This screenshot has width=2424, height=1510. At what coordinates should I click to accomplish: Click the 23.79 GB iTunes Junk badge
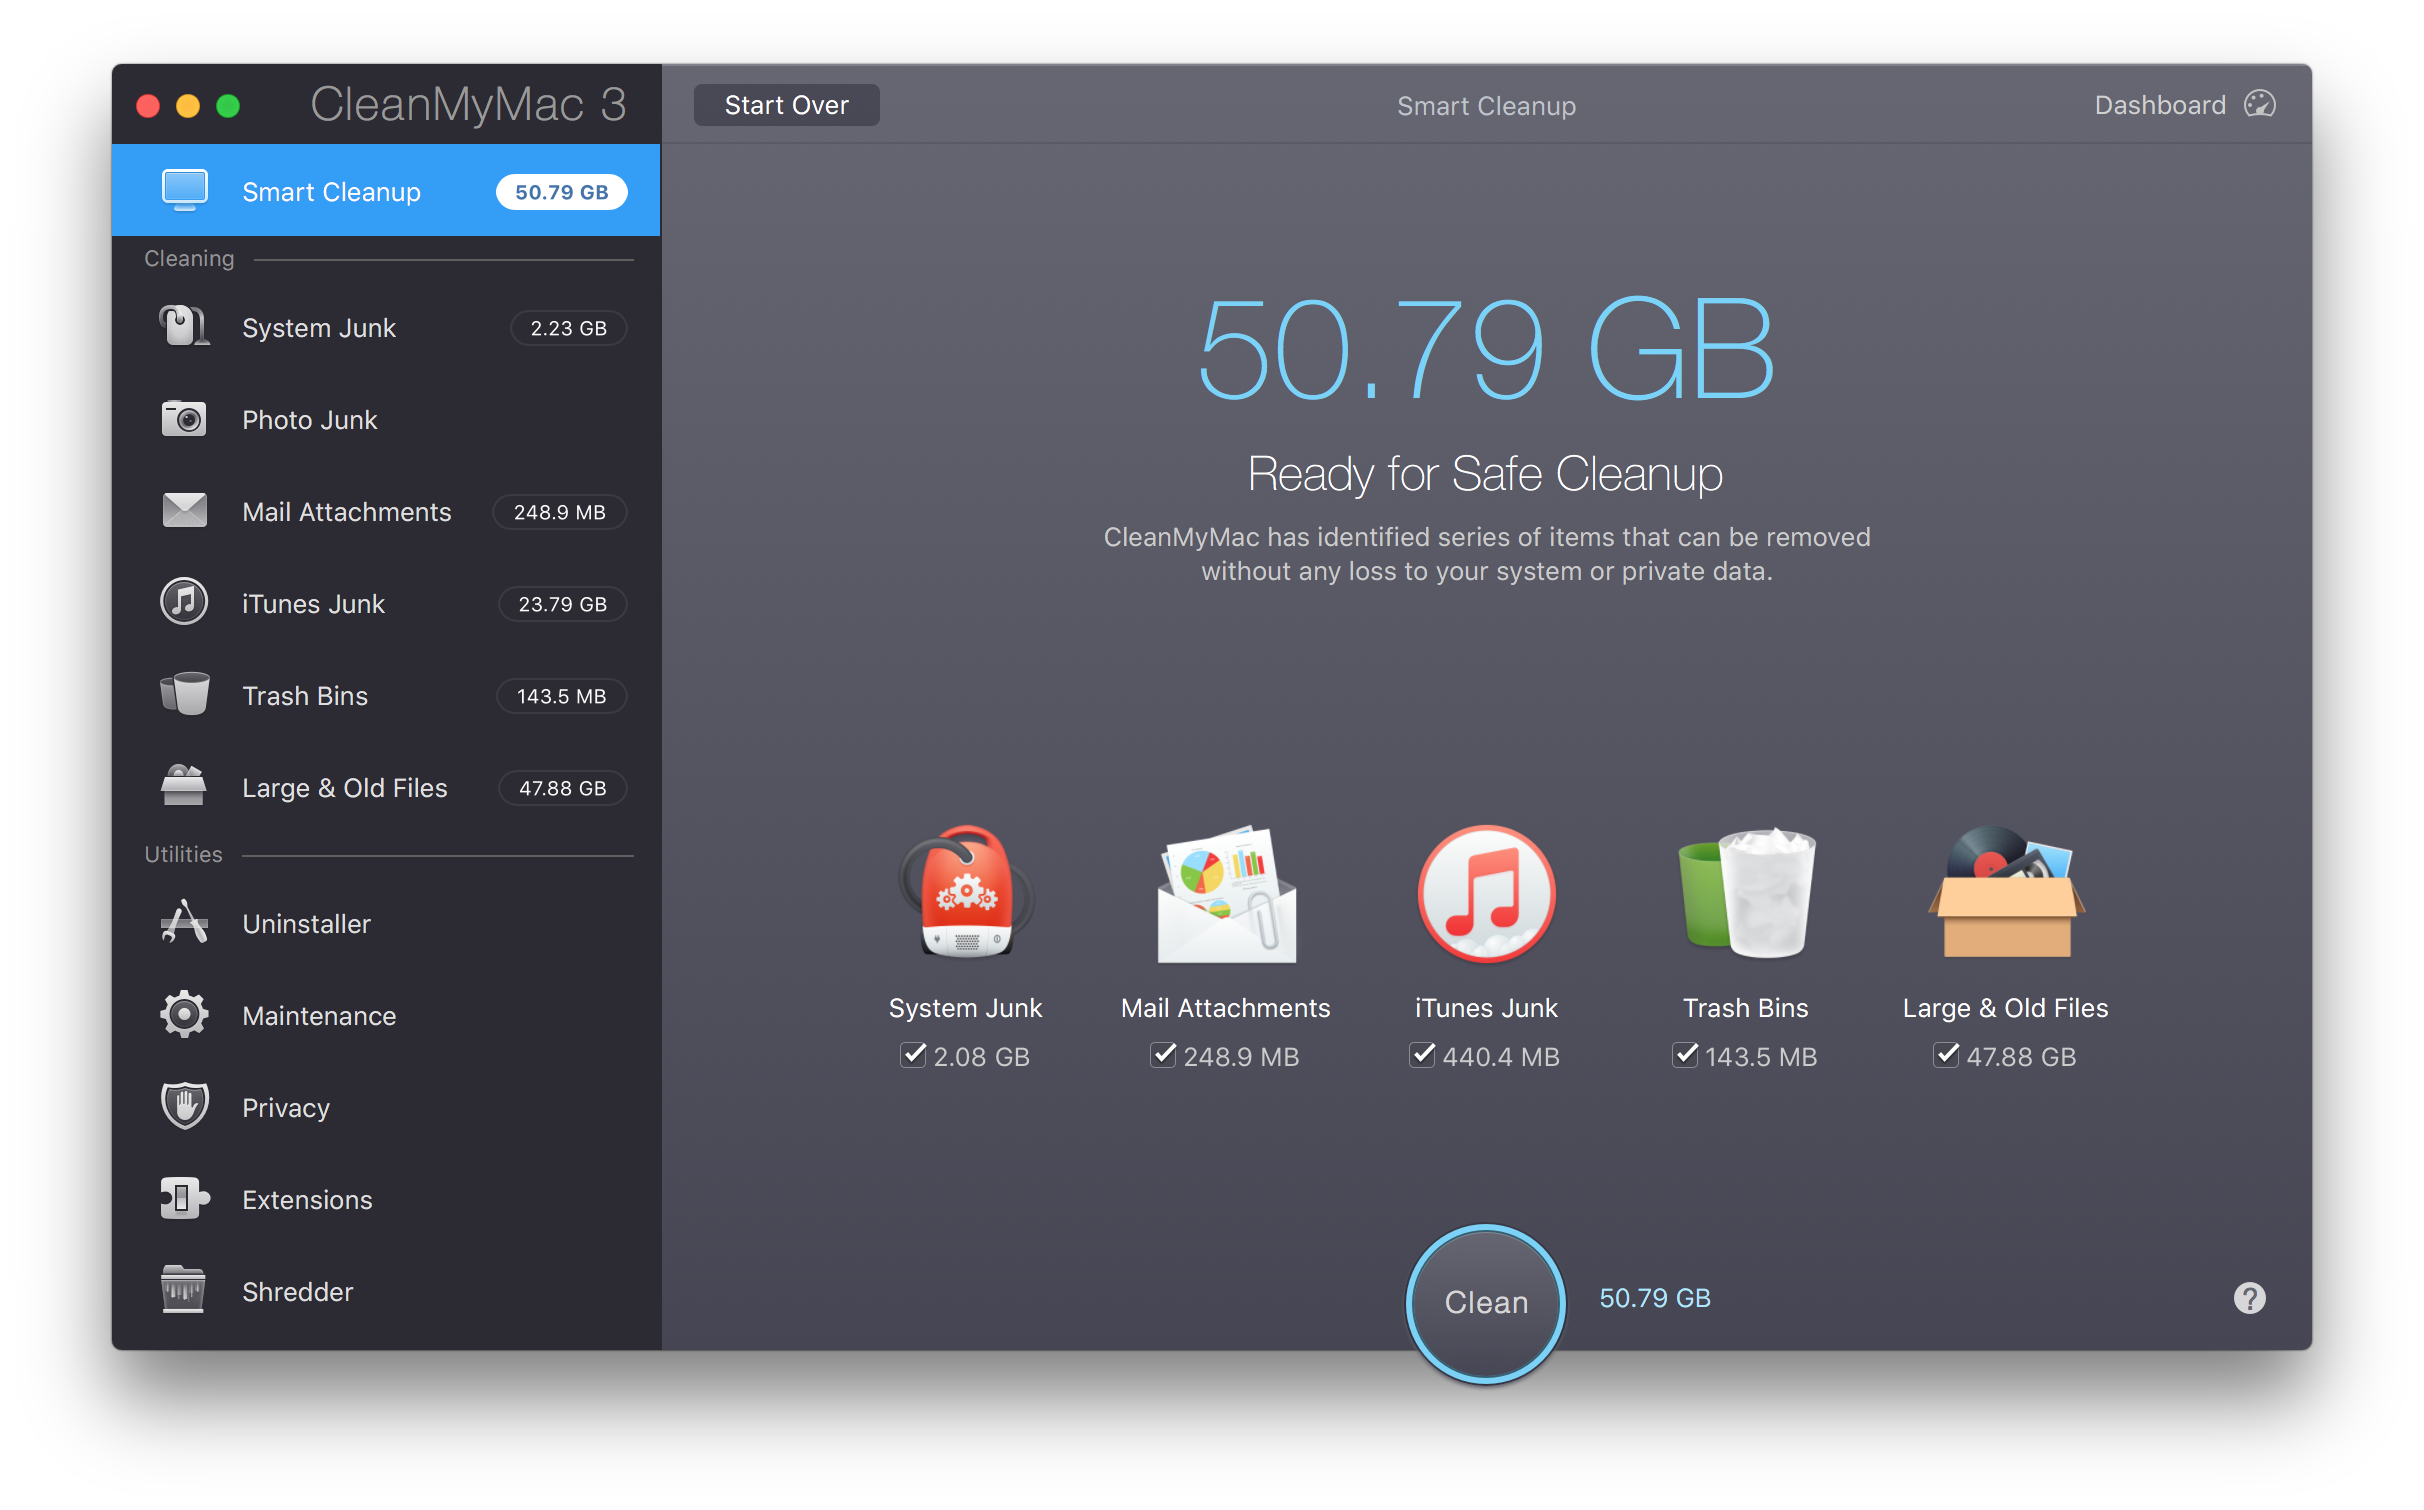(562, 603)
